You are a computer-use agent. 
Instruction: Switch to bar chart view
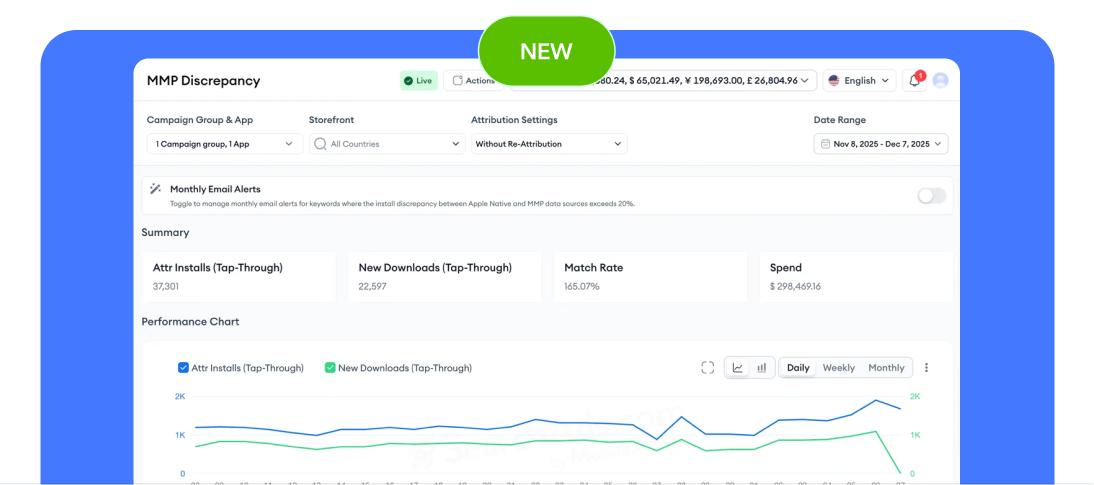(761, 368)
